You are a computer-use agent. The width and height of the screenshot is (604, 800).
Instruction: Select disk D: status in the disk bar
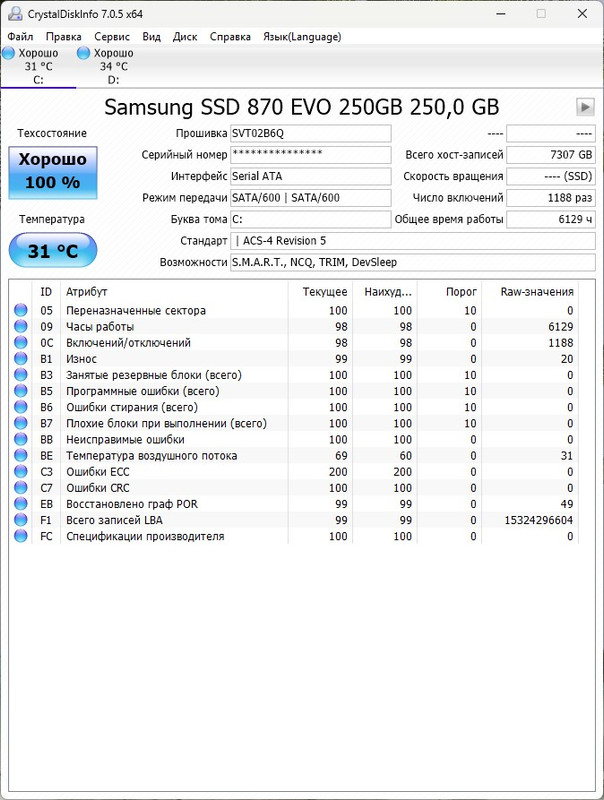(113, 66)
